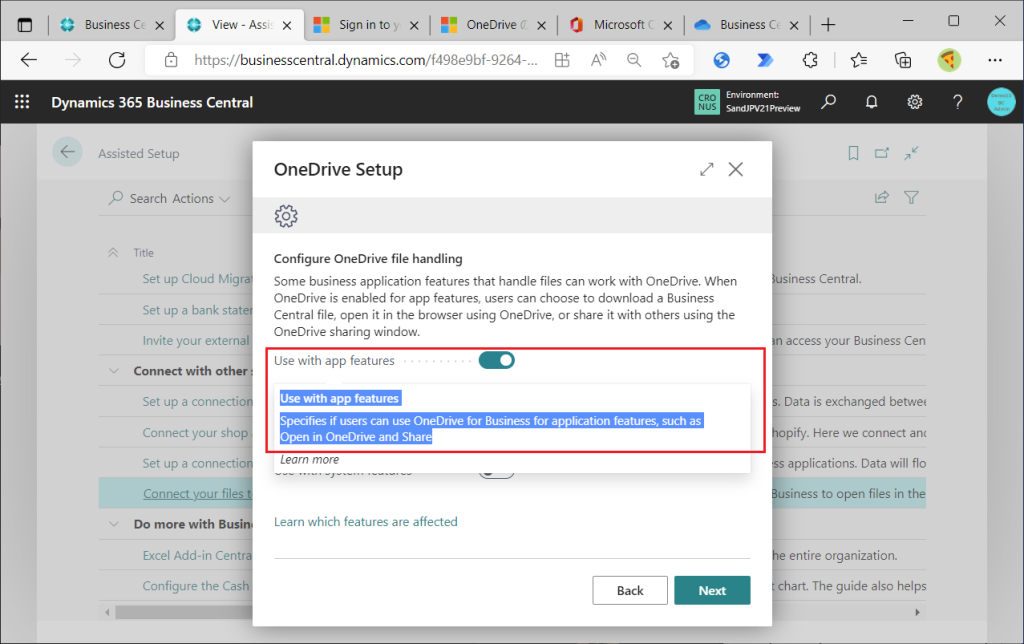The height and width of the screenshot is (644, 1024).
Task: Open the browser Extensions puzzle icon
Action: point(810,60)
